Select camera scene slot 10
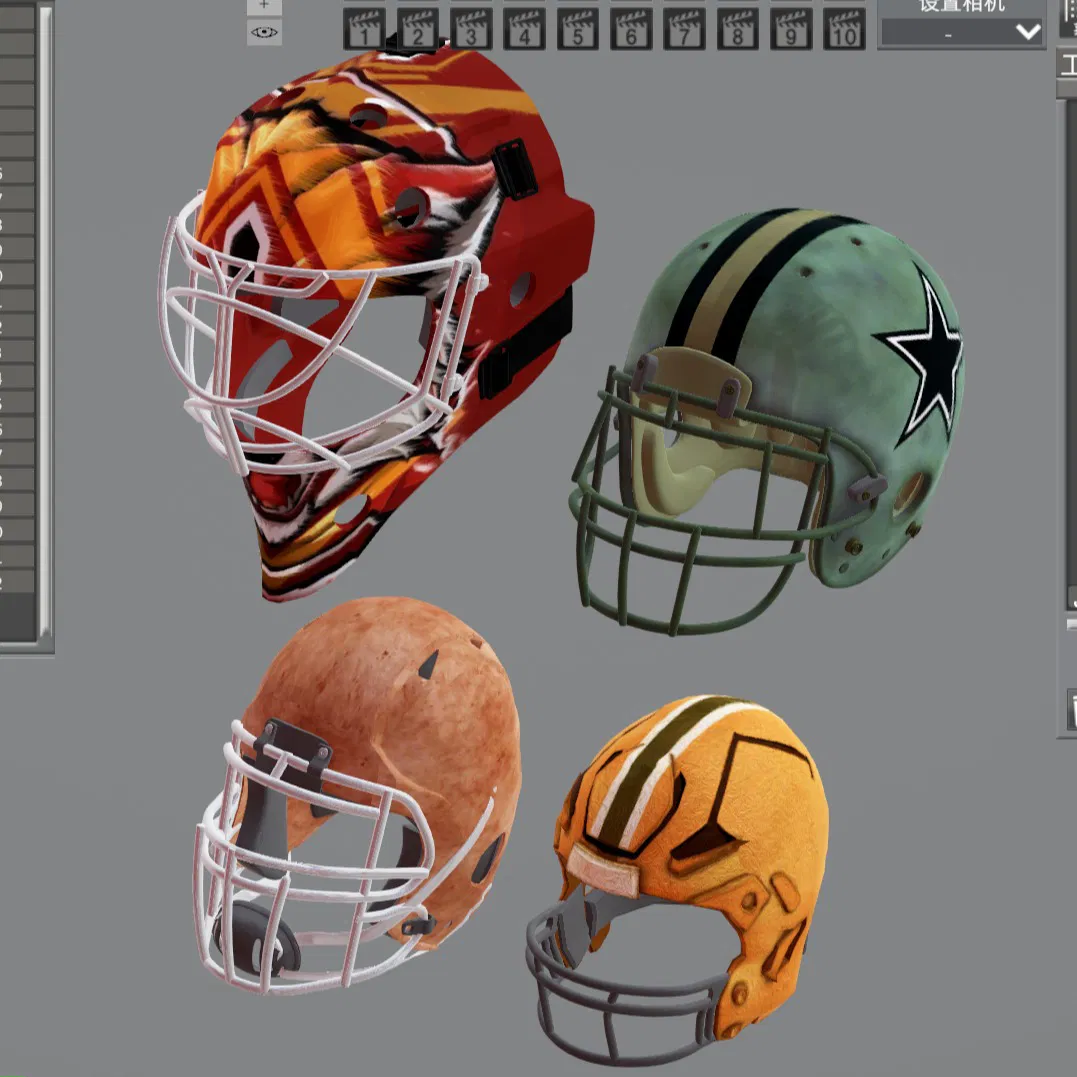The height and width of the screenshot is (1077, 1077). tap(844, 30)
